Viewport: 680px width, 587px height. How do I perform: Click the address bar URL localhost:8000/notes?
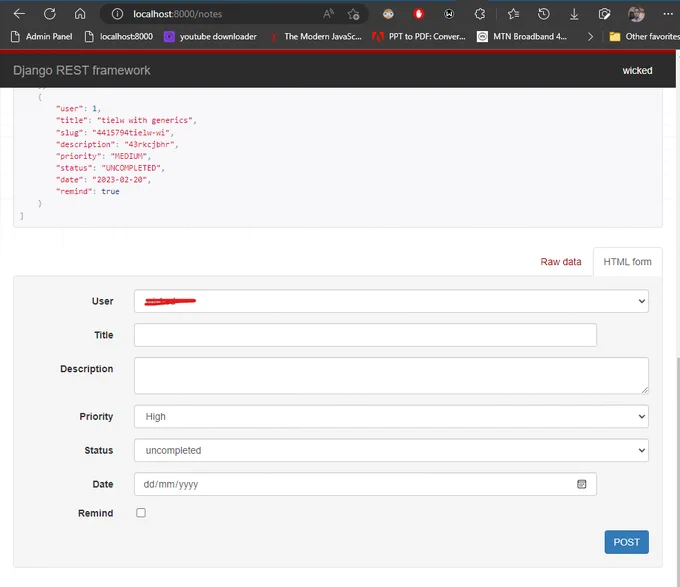coord(177,14)
